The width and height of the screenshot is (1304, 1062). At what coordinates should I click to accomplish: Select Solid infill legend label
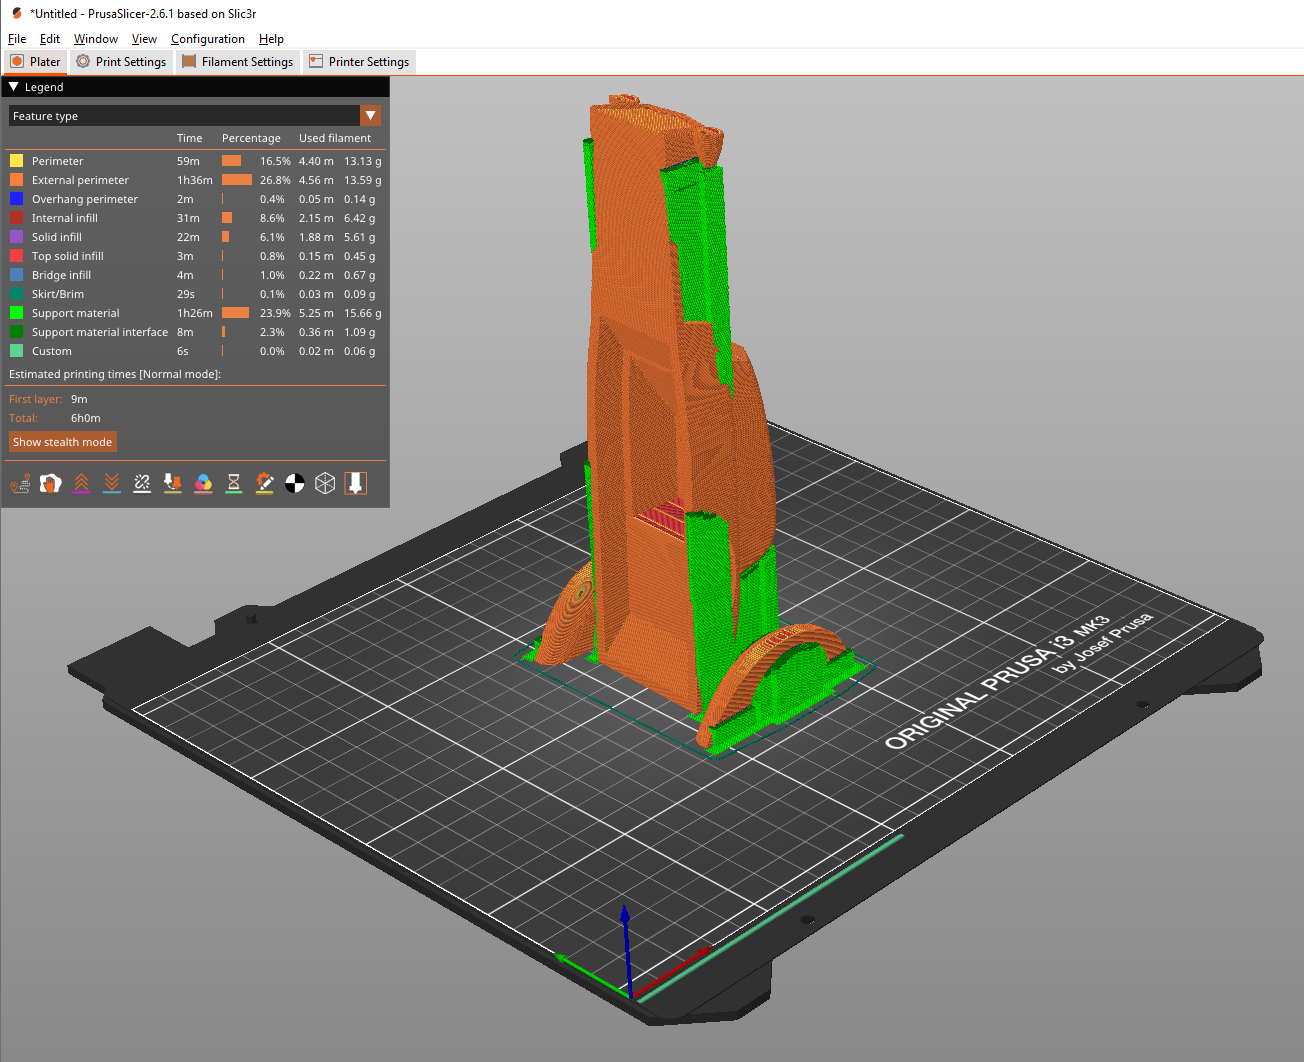(x=57, y=237)
